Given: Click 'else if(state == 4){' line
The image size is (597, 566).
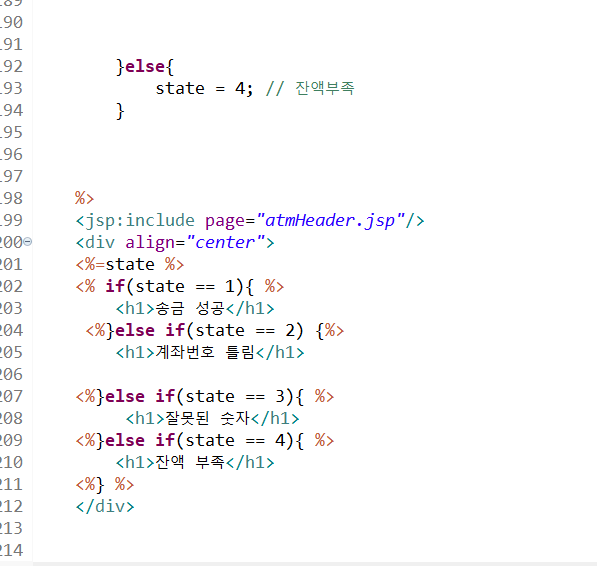Looking at the screenshot, I should pyautogui.click(x=205, y=440).
